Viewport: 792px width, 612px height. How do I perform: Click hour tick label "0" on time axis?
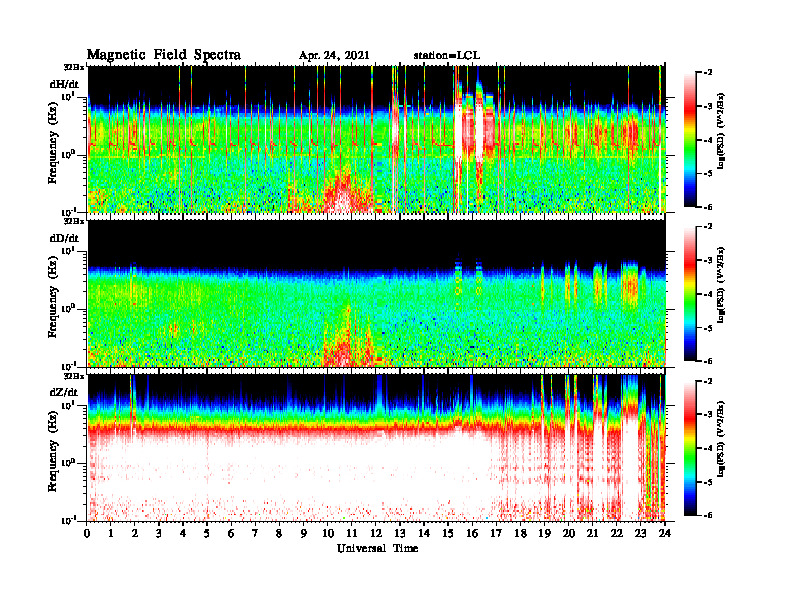[x=87, y=534]
